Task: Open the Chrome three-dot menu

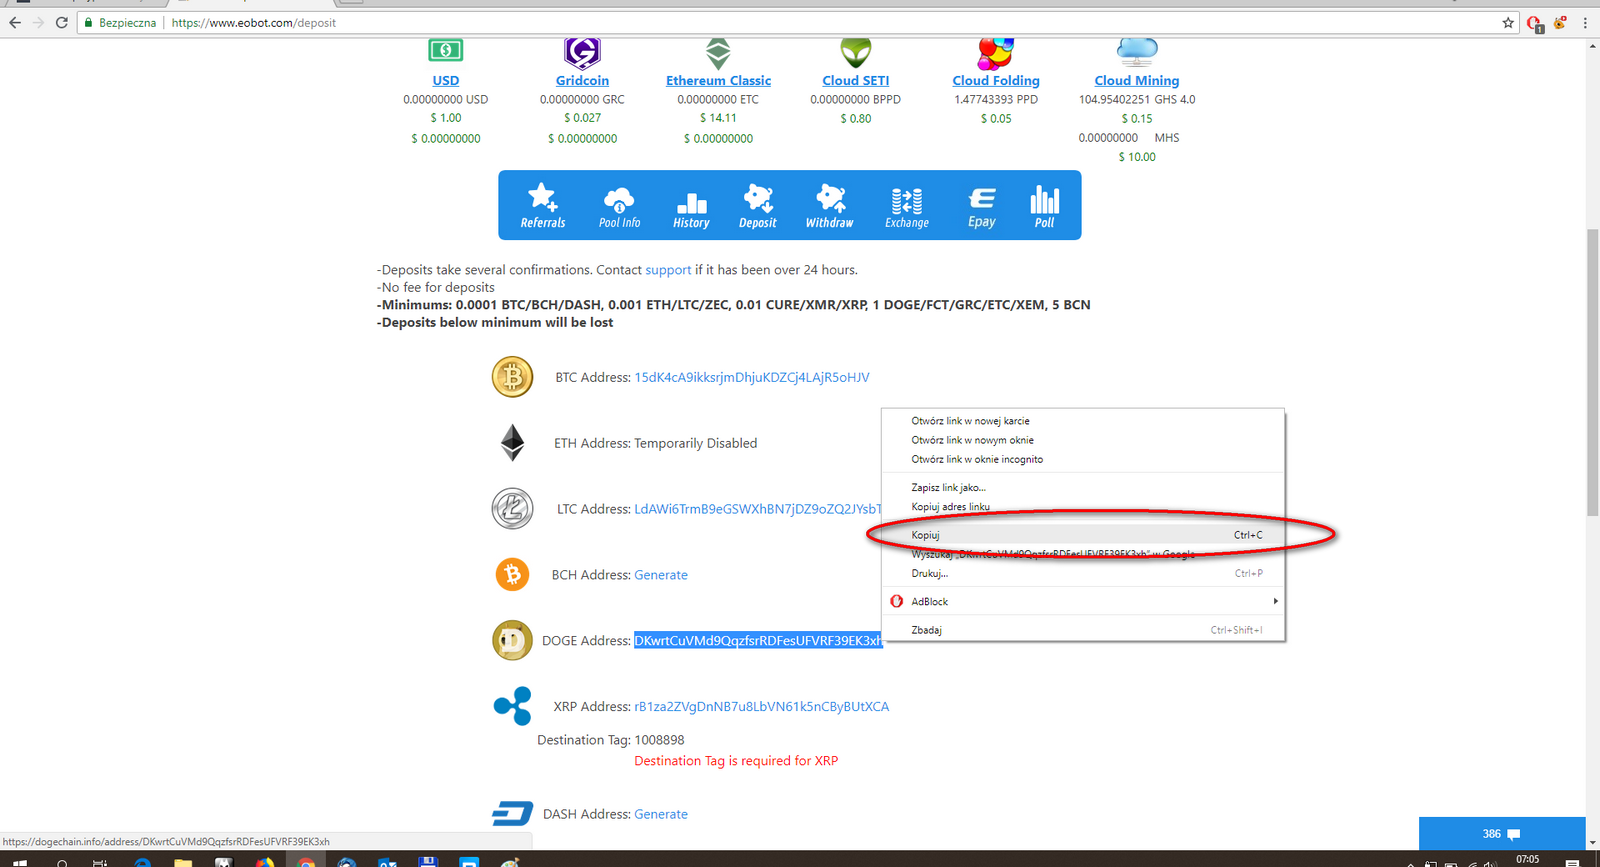Action: point(1585,22)
